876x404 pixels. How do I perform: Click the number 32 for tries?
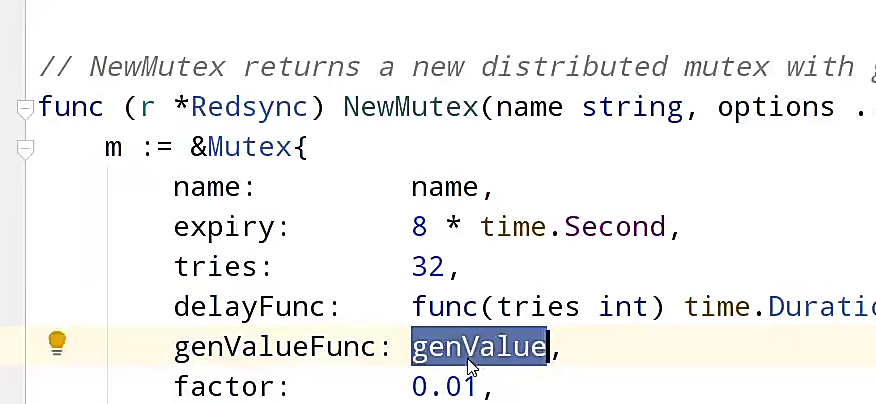coord(428,266)
